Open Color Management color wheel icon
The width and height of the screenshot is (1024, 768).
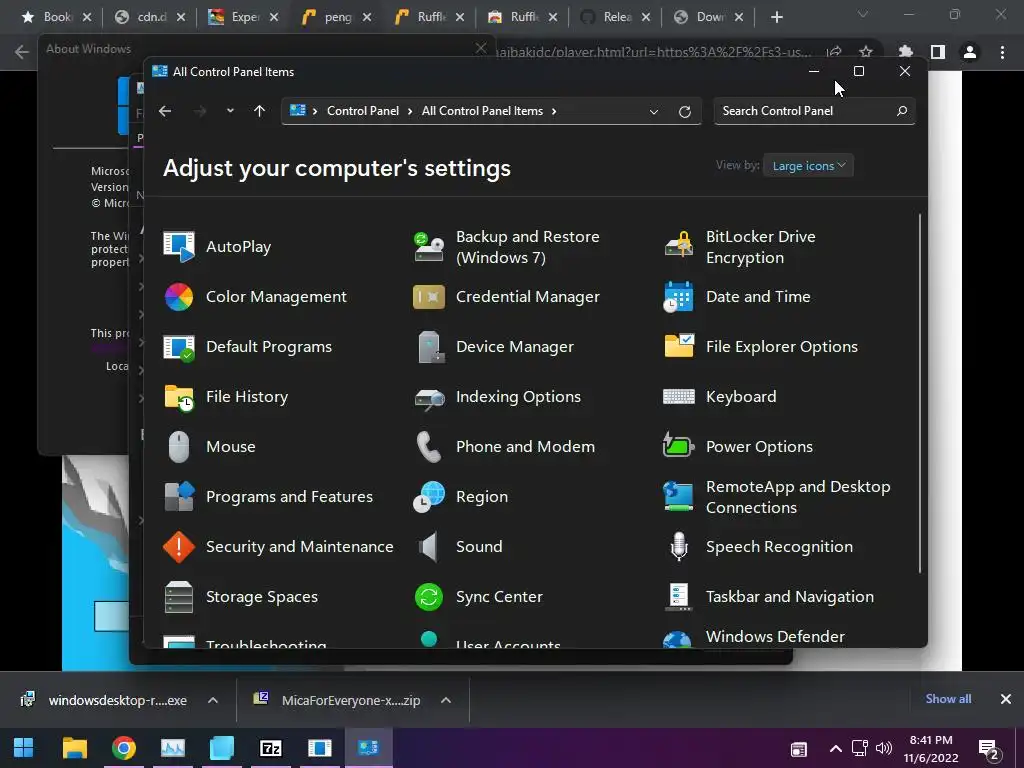tap(178, 296)
